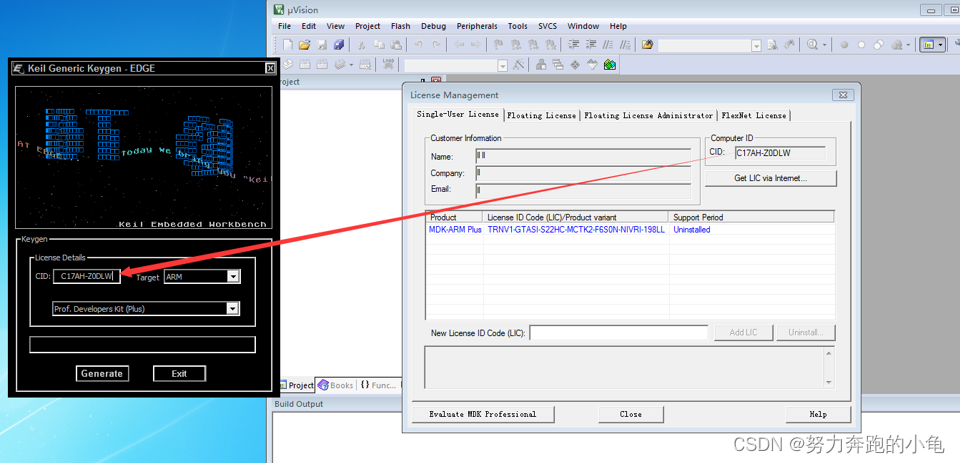
Task: Create a new file from µVision toolbar
Action: click(288, 45)
